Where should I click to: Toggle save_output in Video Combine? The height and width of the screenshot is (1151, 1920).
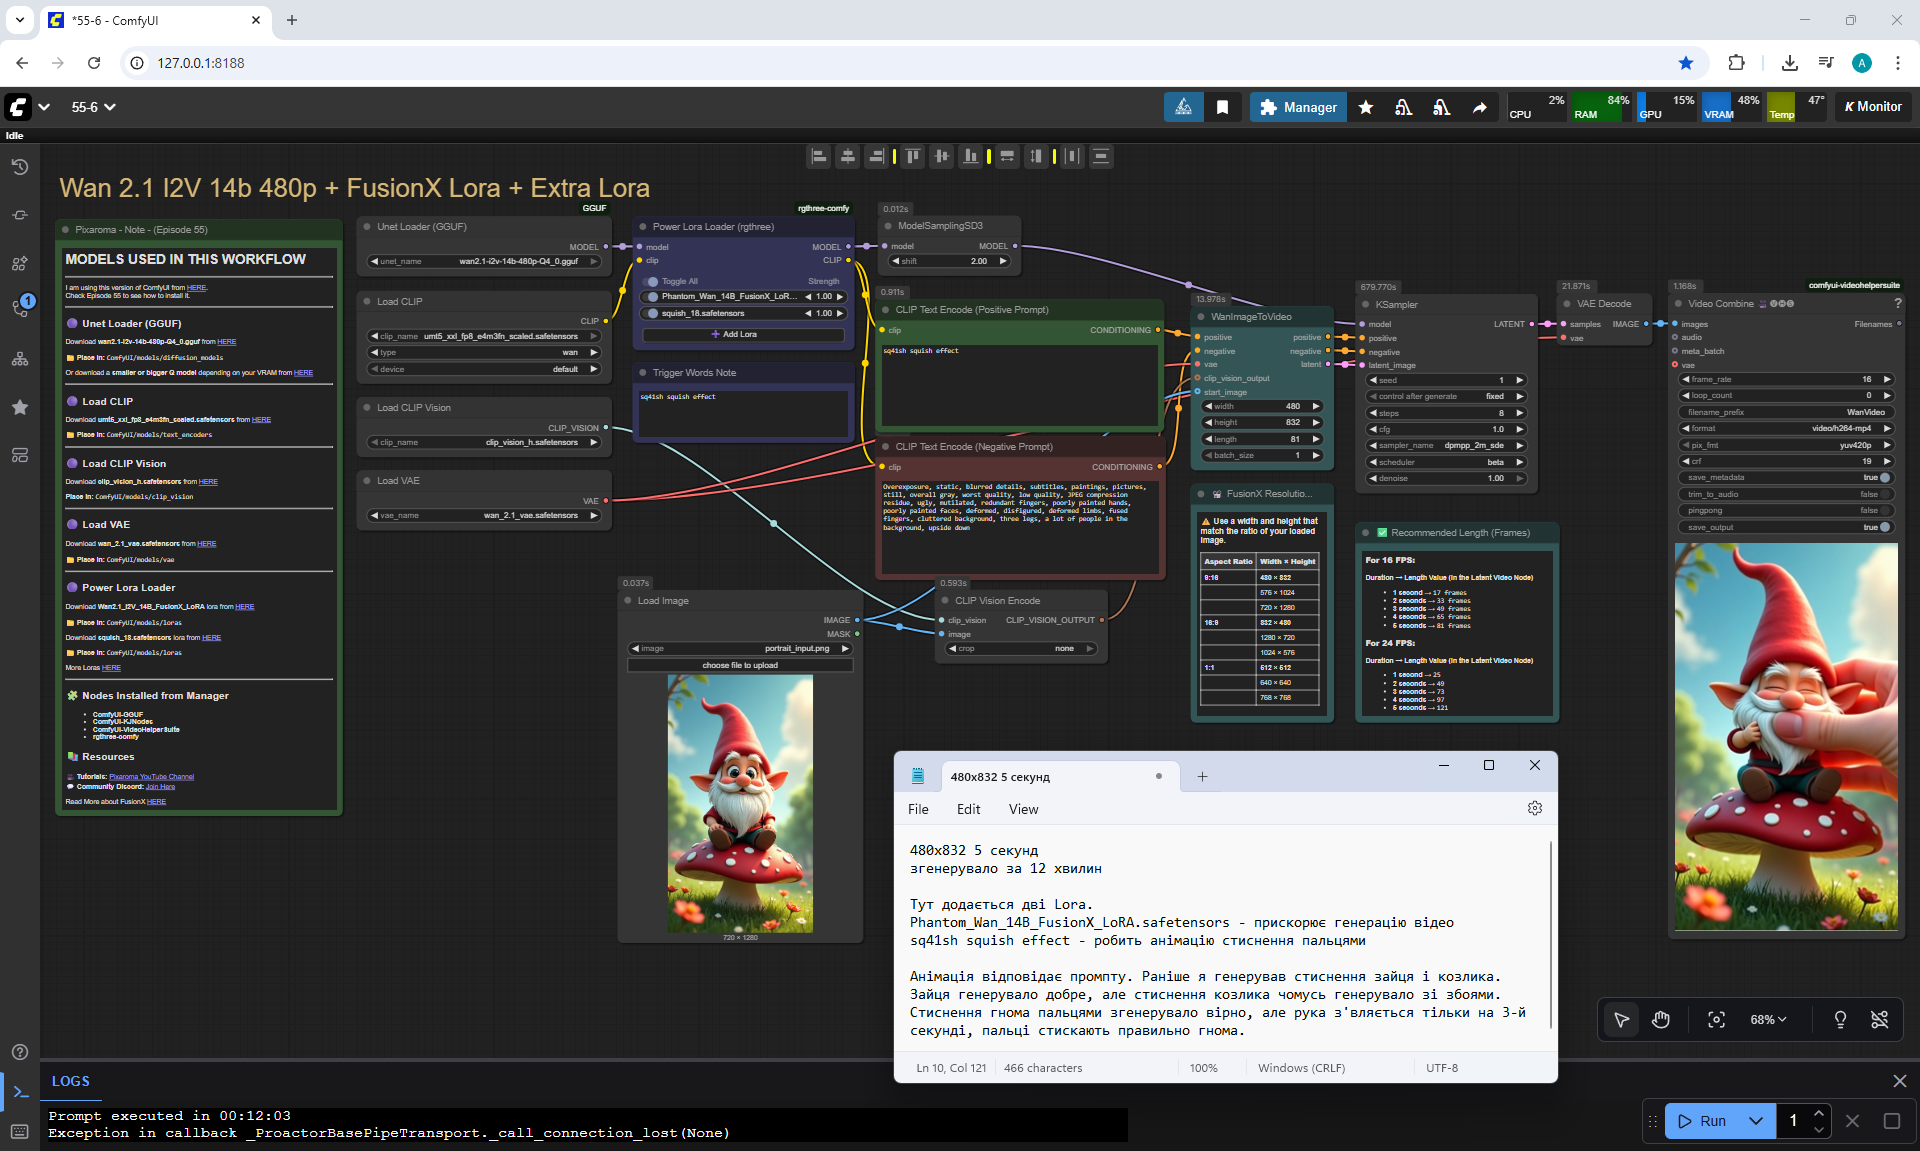[1884, 527]
